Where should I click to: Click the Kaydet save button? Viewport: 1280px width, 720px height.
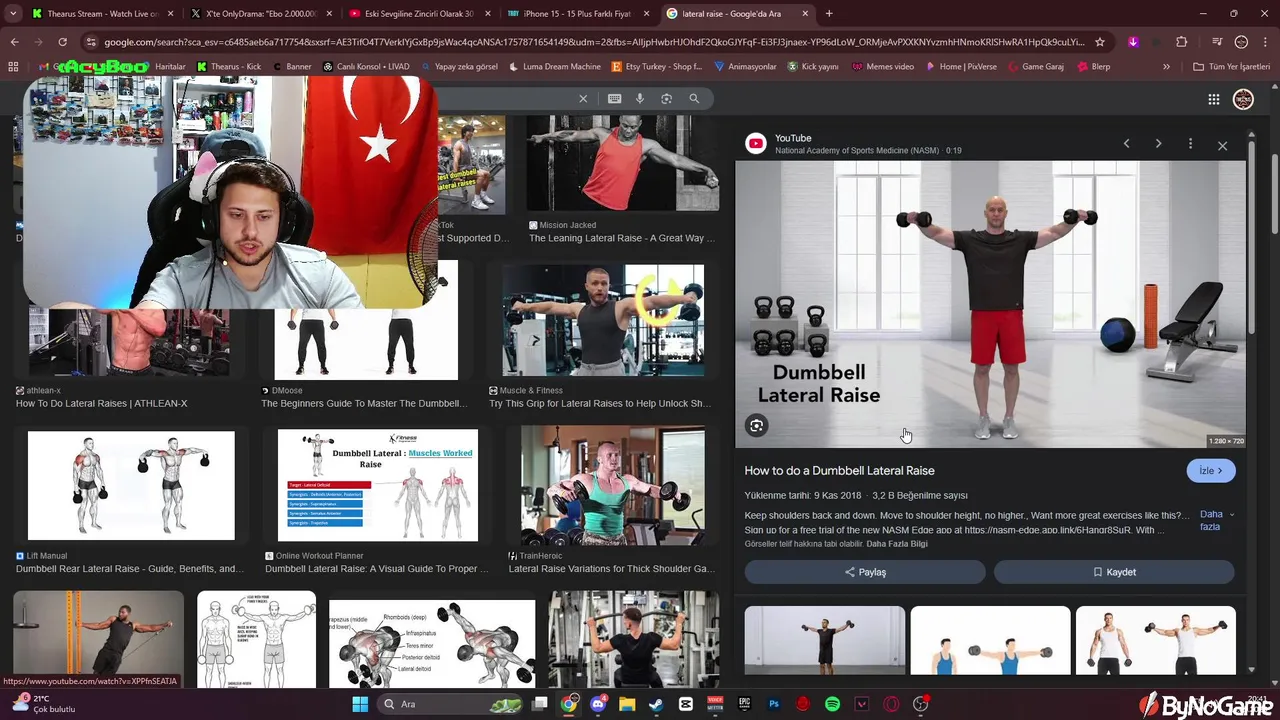pyautogui.click(x=1114, y=572)
